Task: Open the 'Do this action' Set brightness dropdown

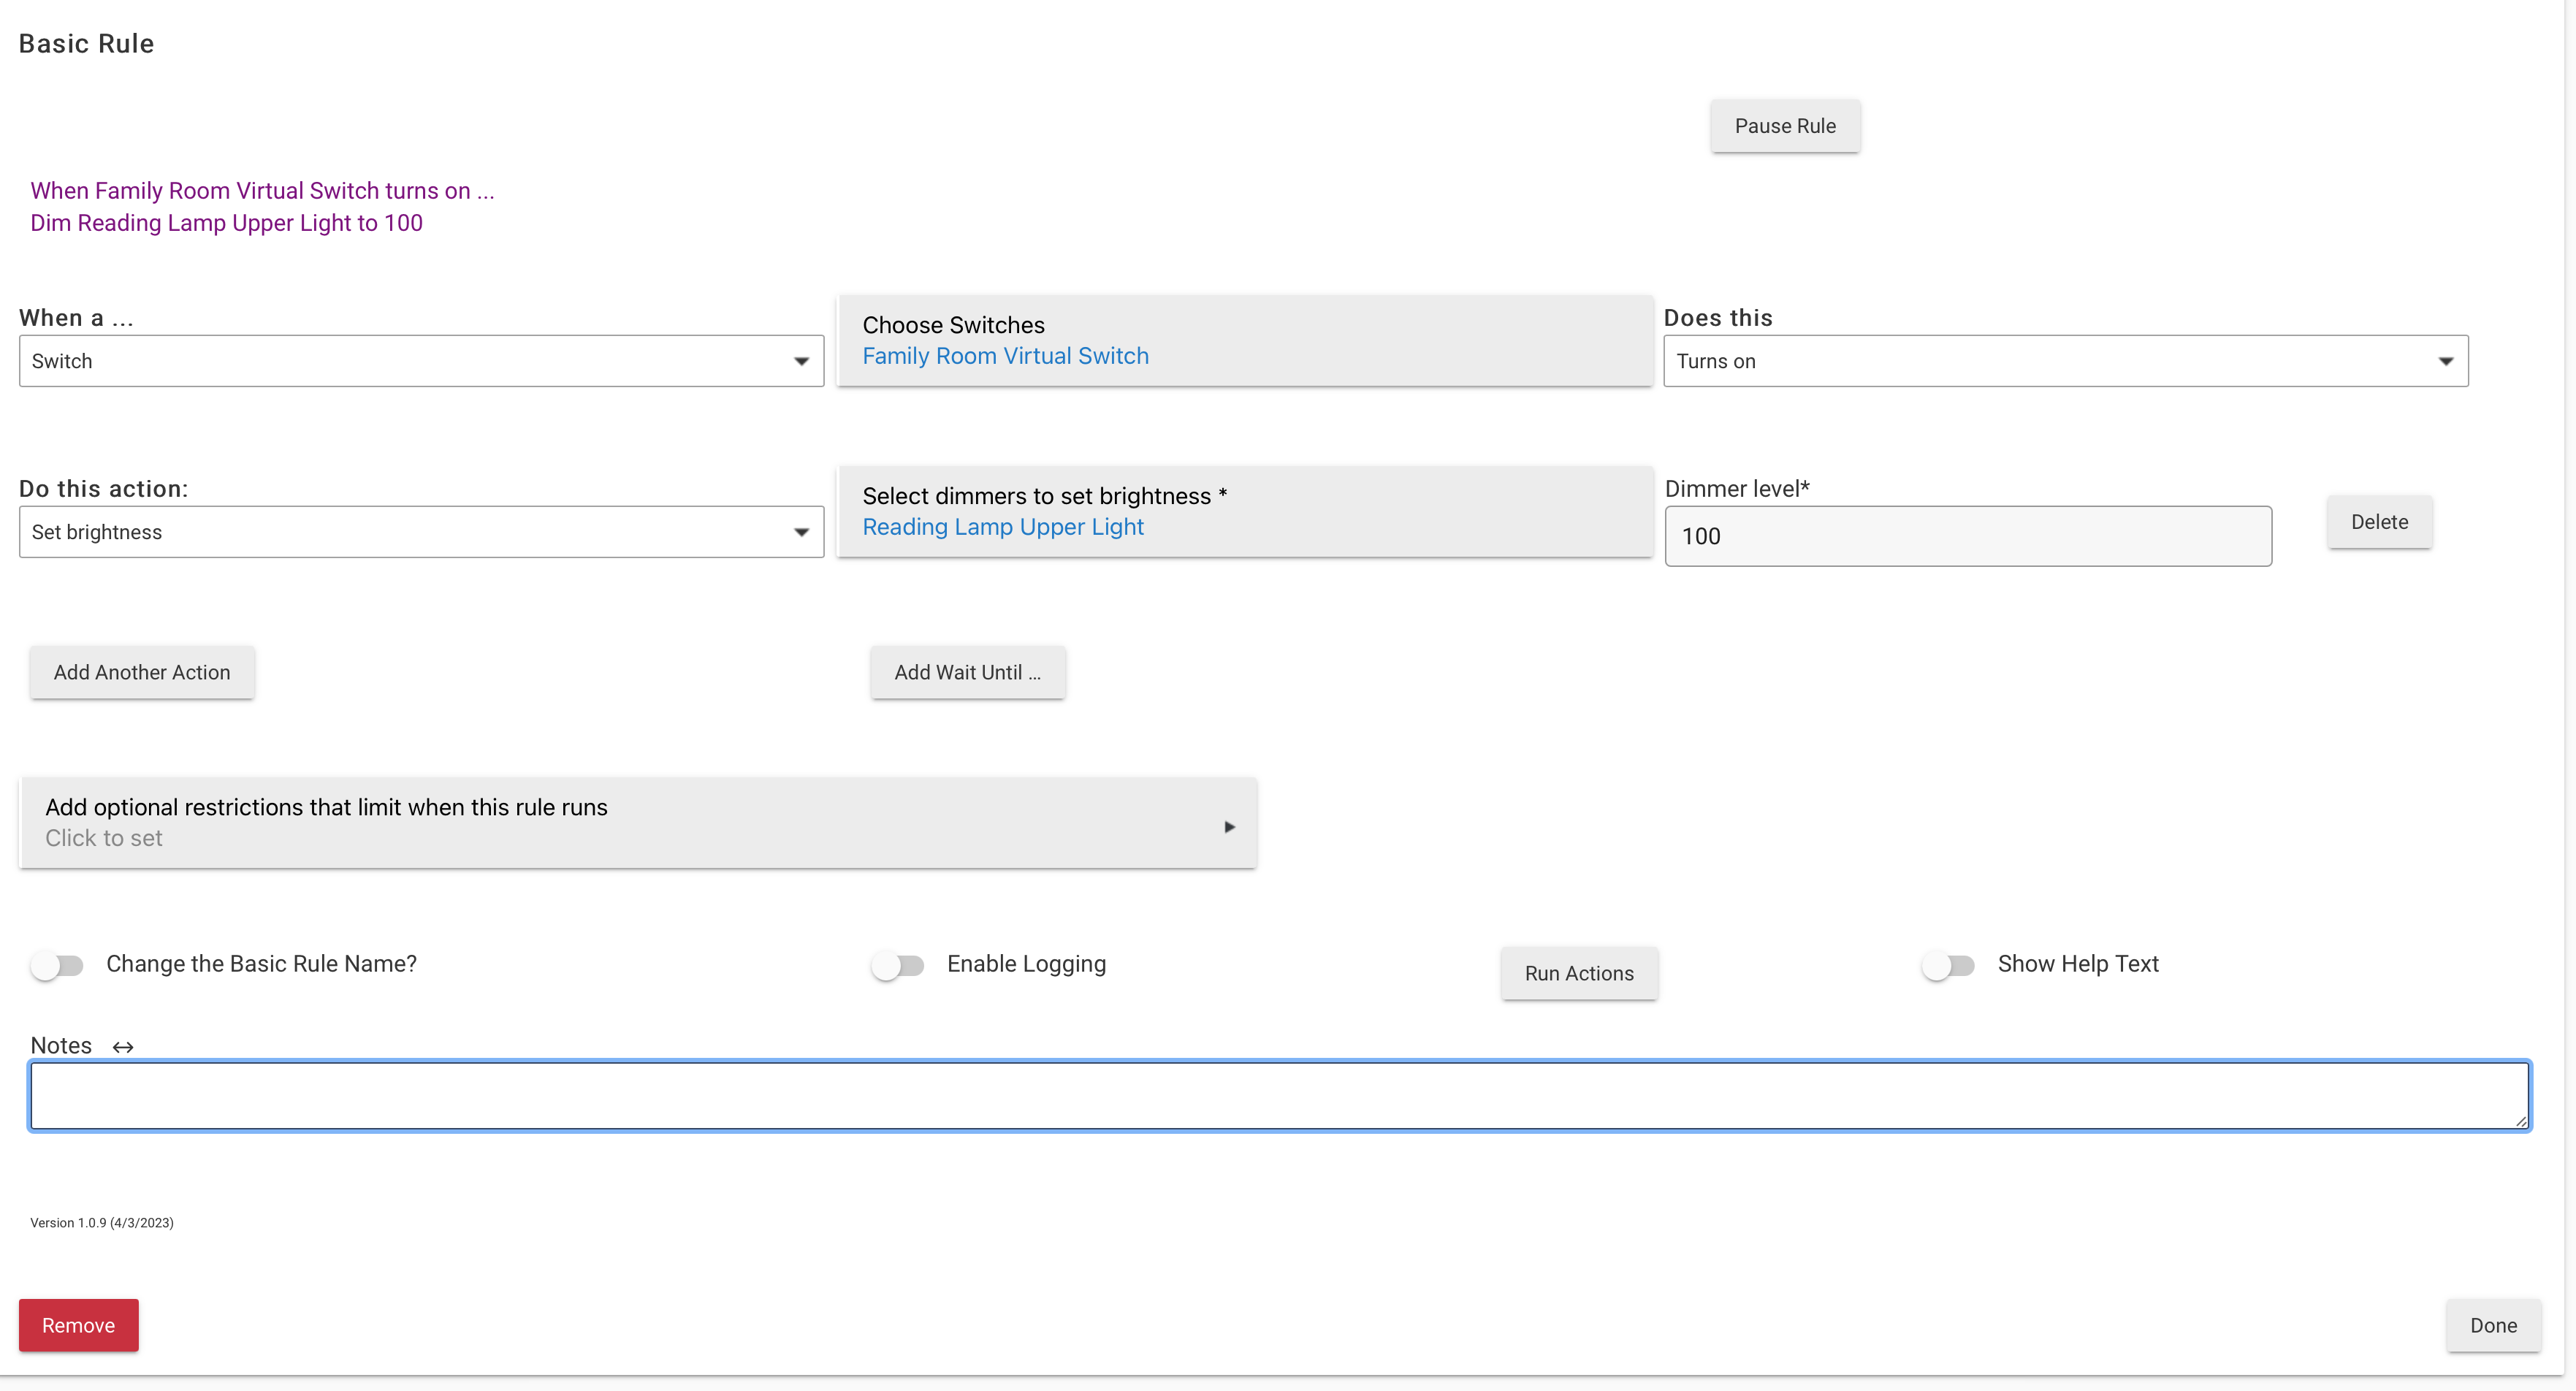Action: 421,532
